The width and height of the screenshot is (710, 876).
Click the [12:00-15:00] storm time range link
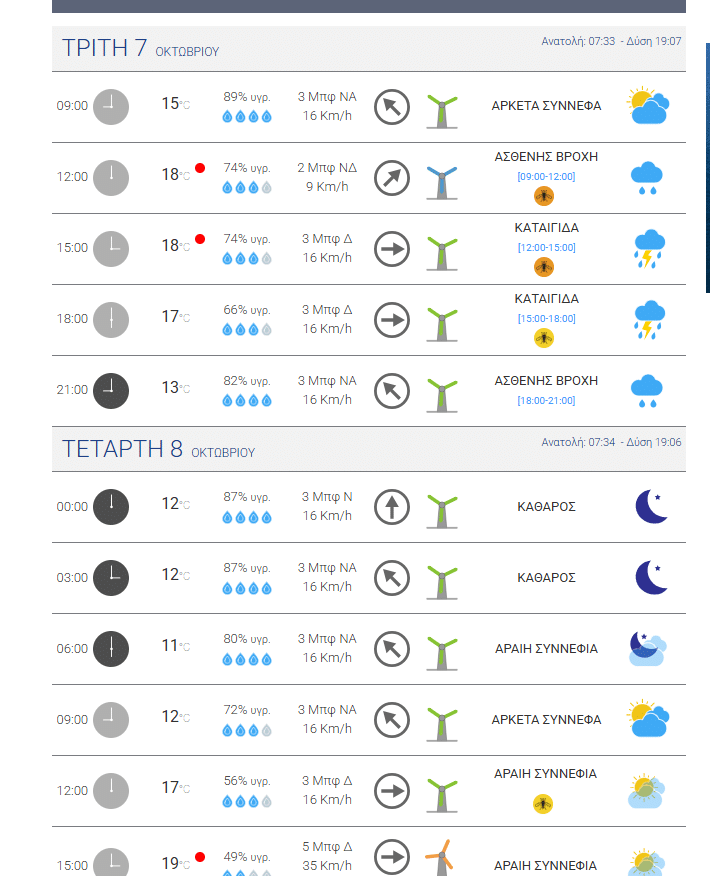click(x=546, y=247)
